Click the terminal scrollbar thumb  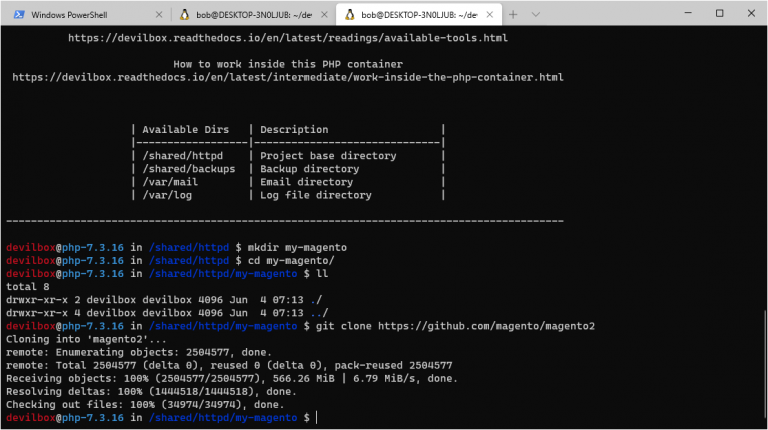tap(763, 360)
